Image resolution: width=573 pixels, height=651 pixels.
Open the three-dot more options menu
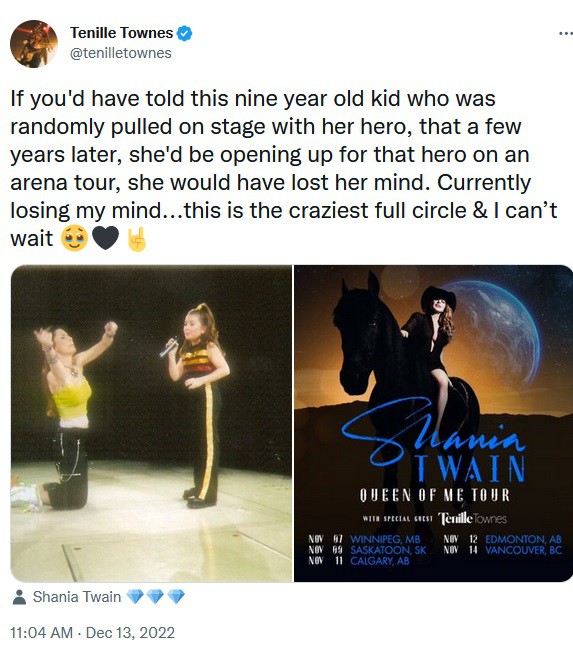click(566, 33)
